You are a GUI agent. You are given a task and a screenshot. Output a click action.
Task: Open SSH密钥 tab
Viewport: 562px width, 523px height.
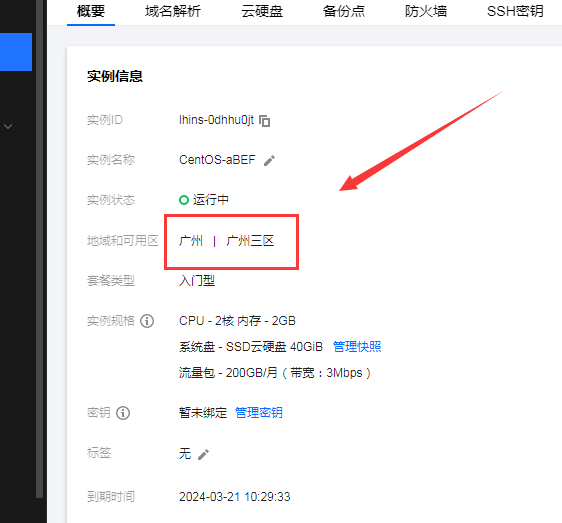click(515, 11)
